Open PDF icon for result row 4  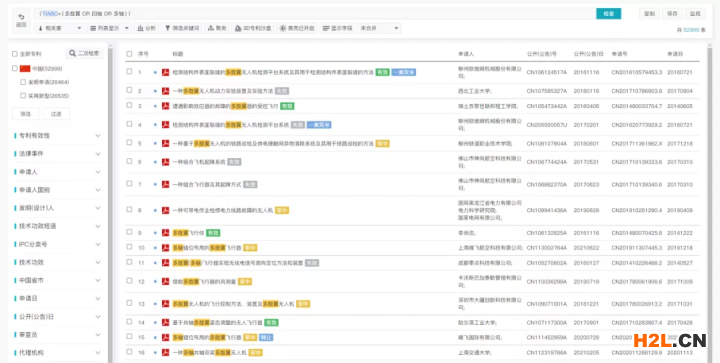pyautogui.click(x=166, y=125)
